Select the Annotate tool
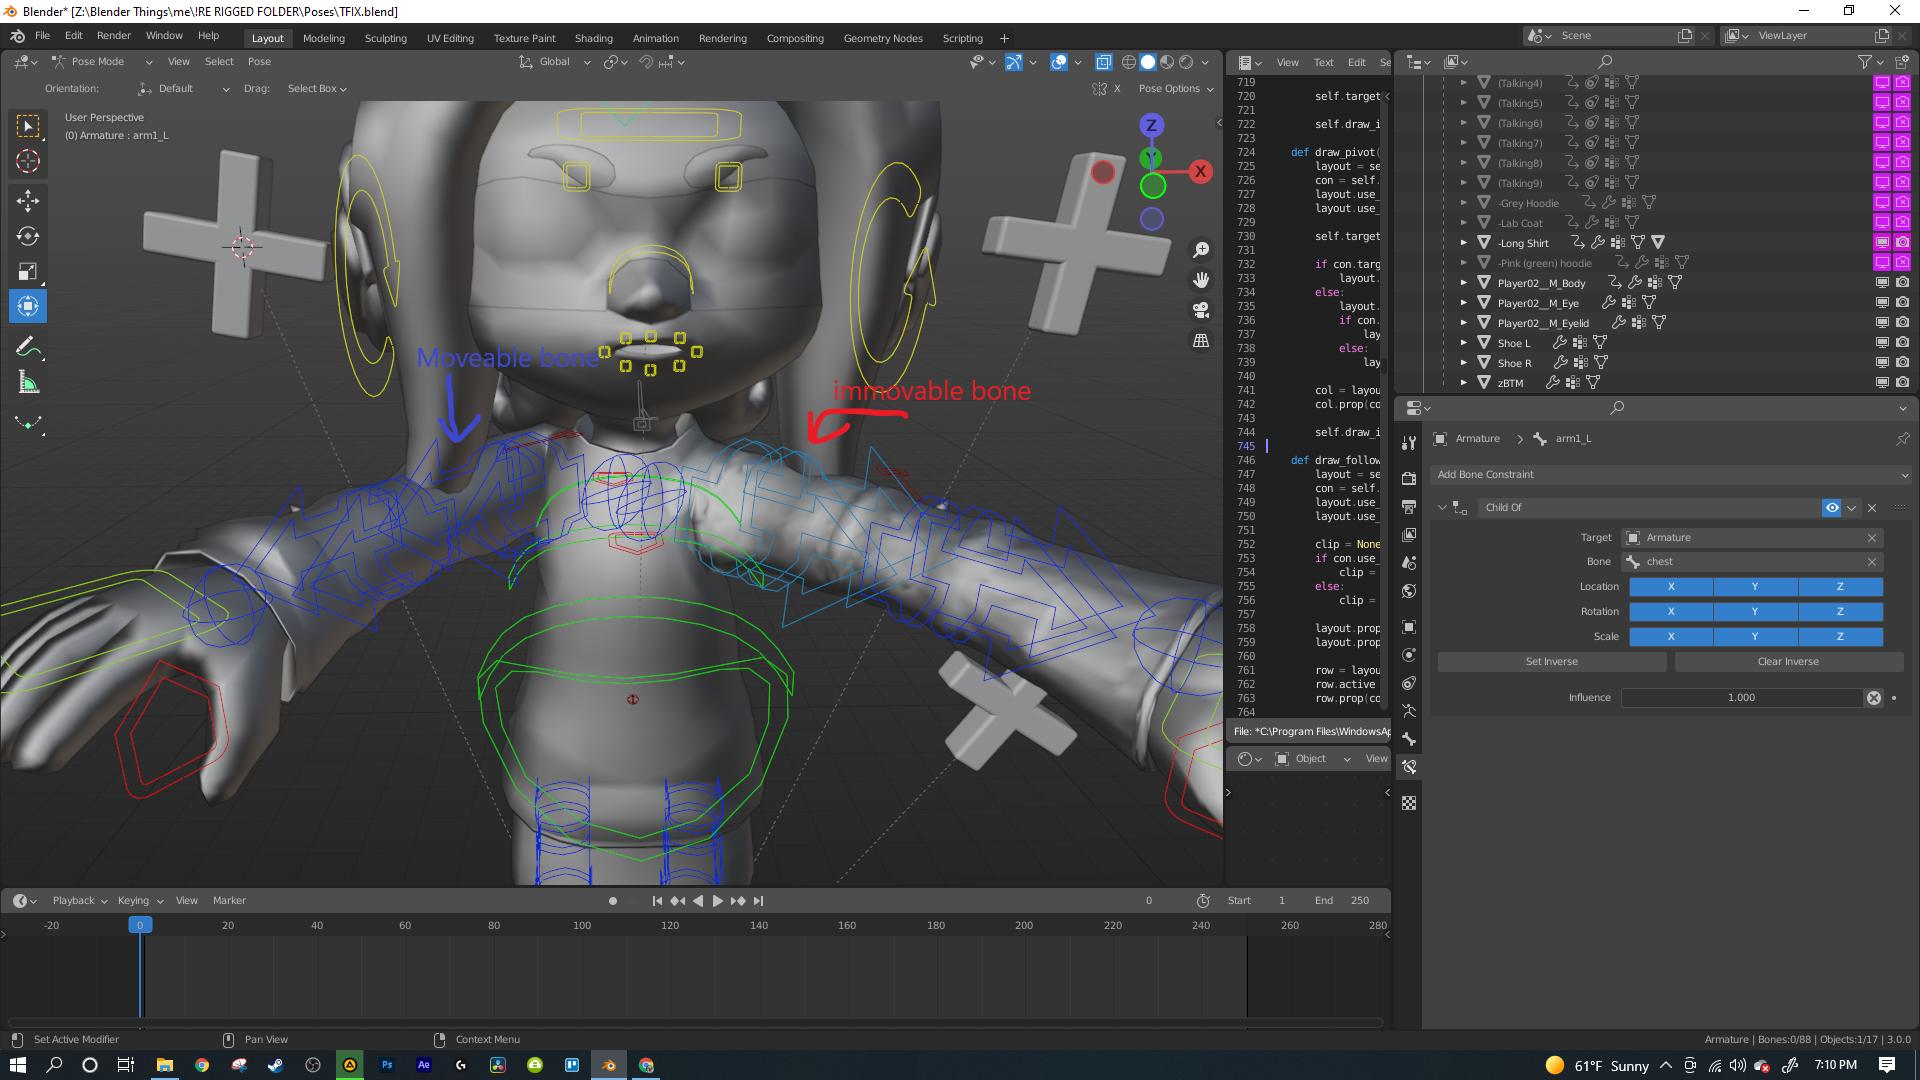Image resolution: width=1920 pixels, height=1080 pixels. [28, 347]
